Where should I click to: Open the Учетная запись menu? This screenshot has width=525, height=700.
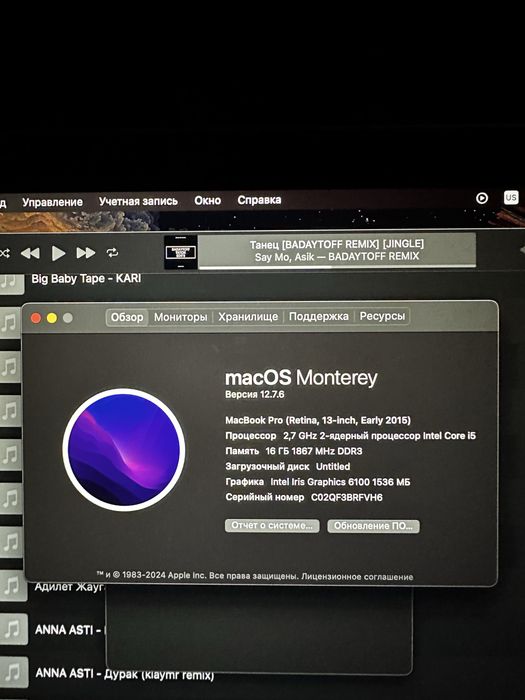coord(138,201)
